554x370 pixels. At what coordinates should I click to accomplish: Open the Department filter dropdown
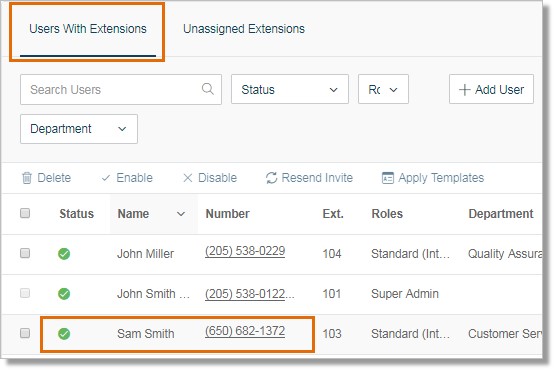[79, 129]
